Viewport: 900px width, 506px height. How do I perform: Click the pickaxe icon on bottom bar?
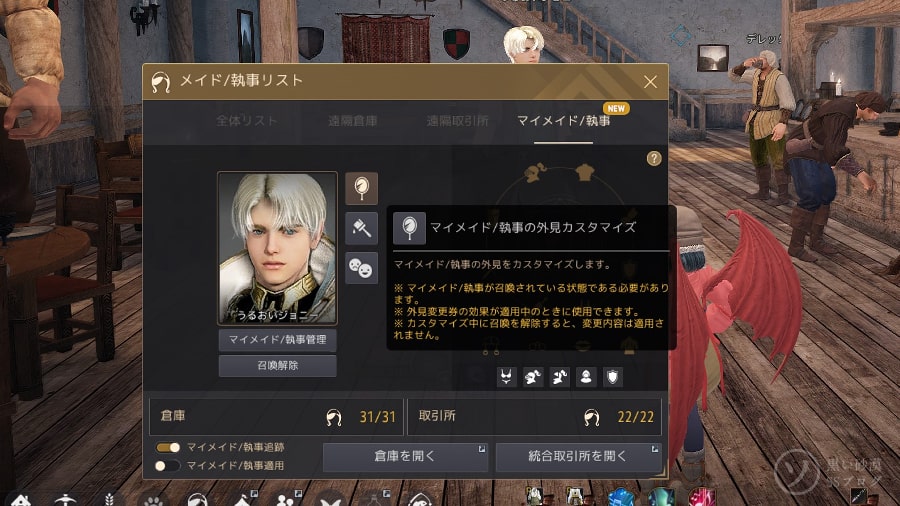[65, 500]
